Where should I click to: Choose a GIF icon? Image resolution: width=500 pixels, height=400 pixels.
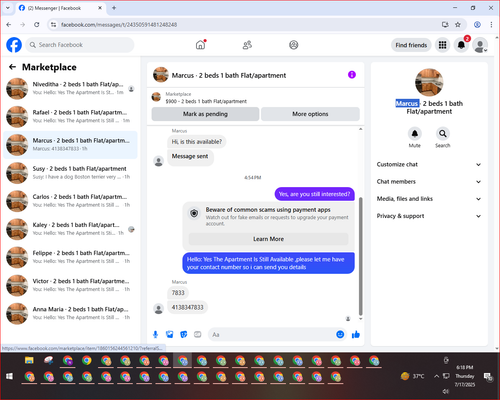coord(198,334)
